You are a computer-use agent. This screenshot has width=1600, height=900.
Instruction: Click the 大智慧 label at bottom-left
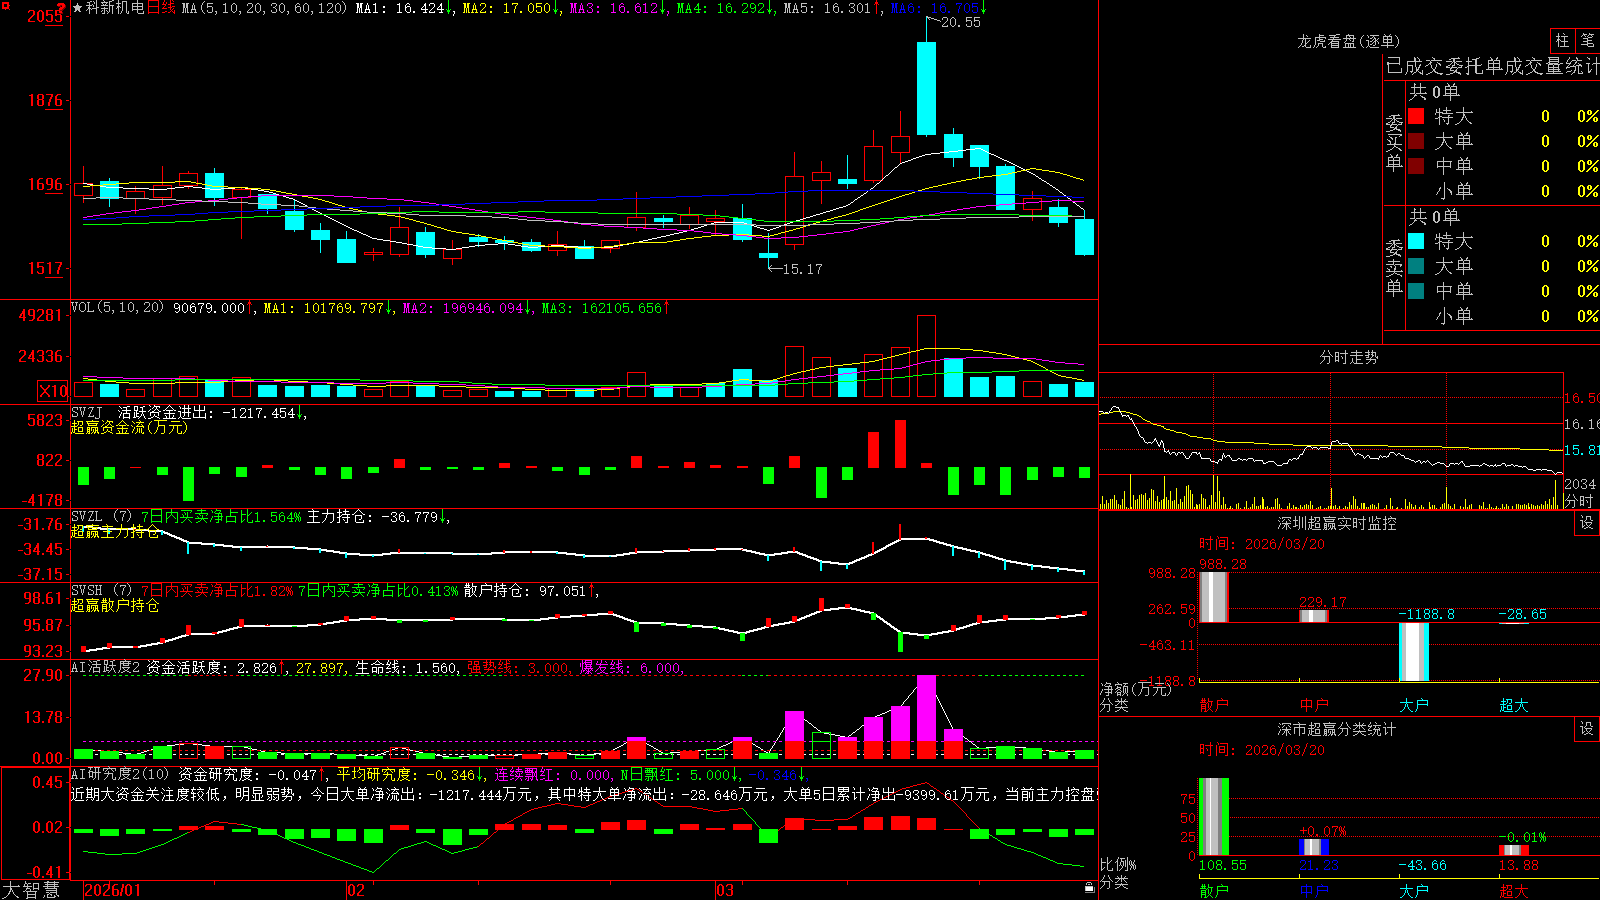tap(31, 890)
